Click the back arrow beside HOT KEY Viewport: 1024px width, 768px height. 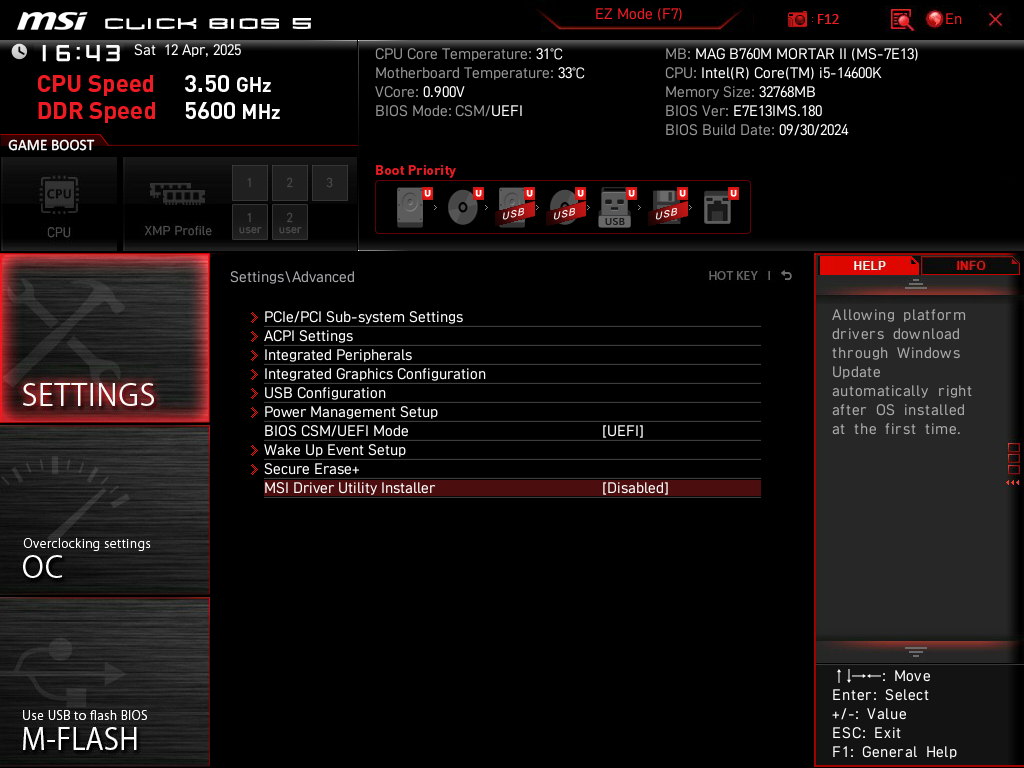(x=786, y=276)
